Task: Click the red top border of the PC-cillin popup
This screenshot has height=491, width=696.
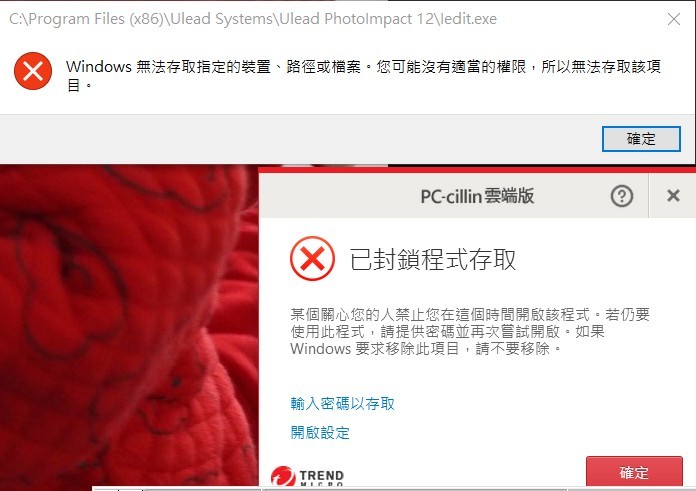Action: [477, 170]
